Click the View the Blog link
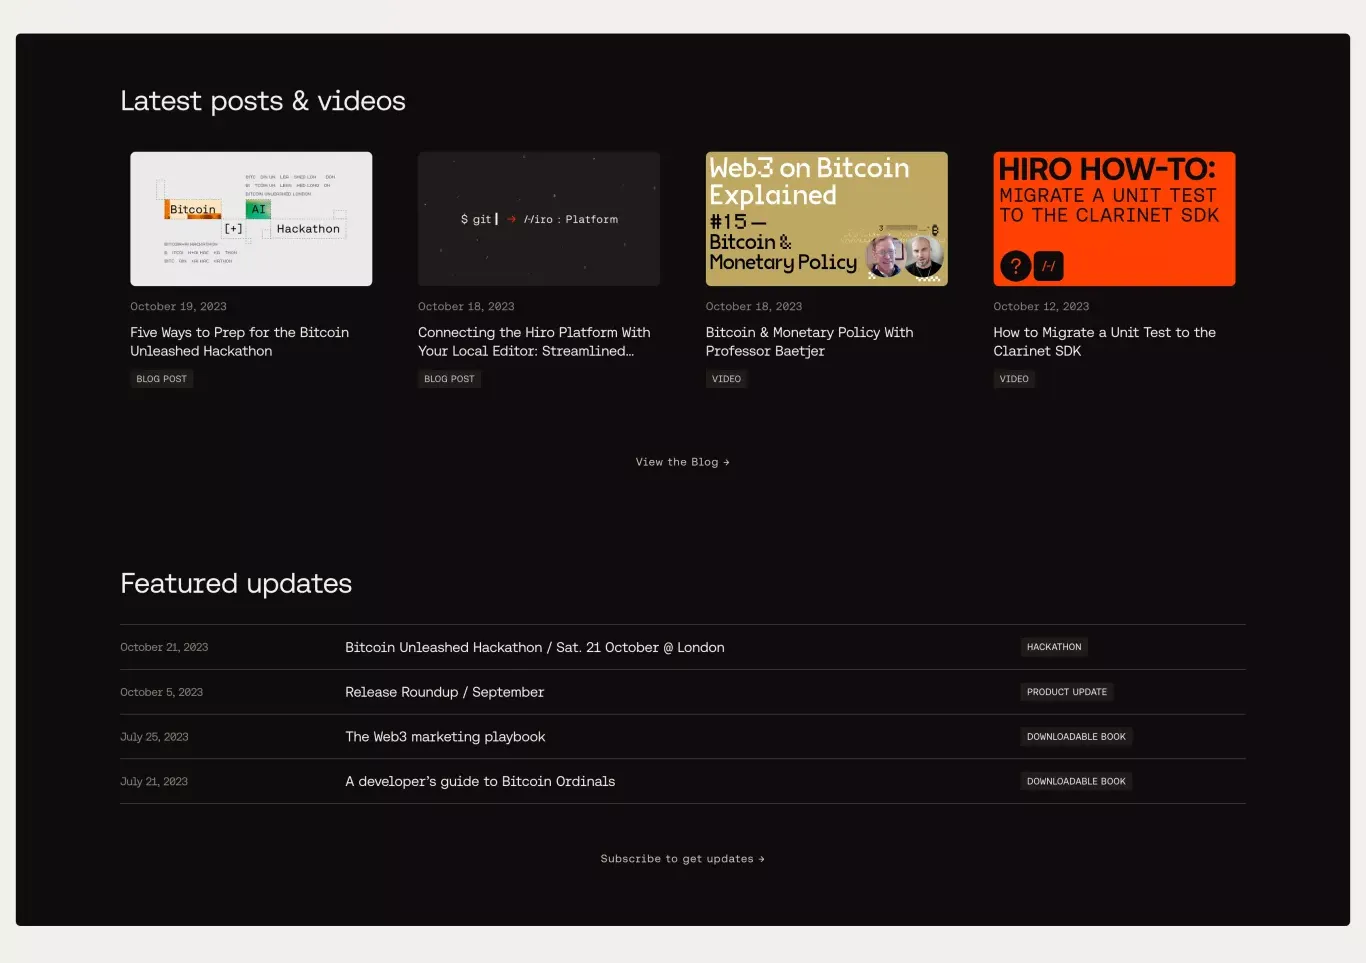 pos(683,462)
